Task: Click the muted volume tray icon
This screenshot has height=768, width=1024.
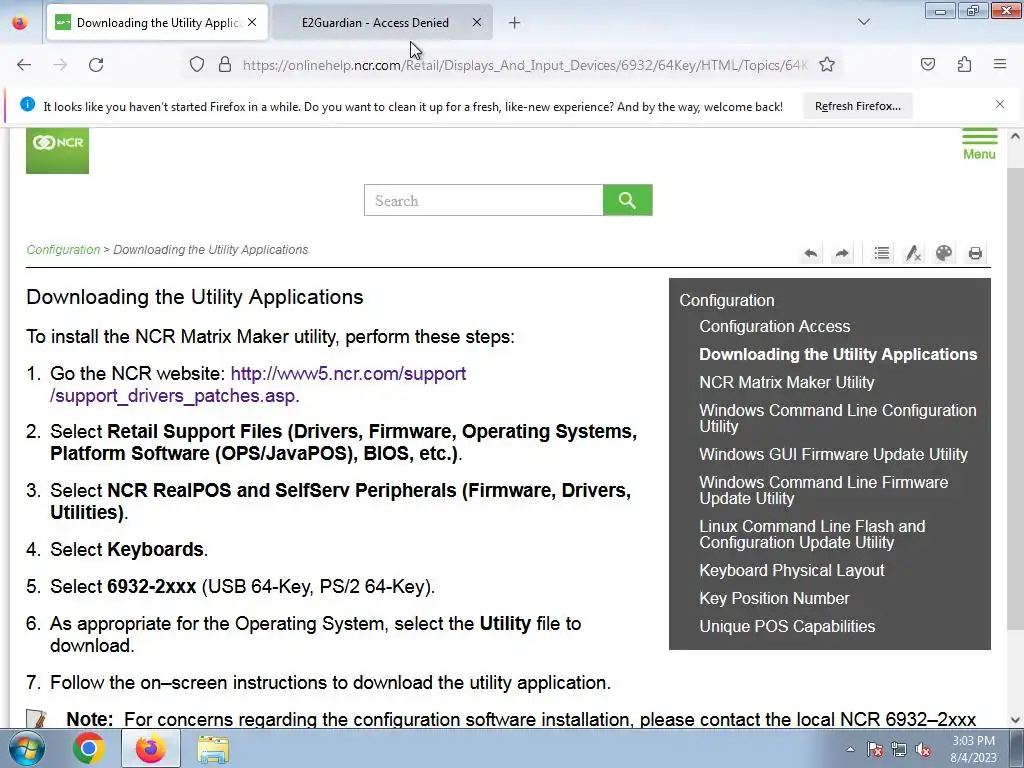Action: click(x=923, y=750)
